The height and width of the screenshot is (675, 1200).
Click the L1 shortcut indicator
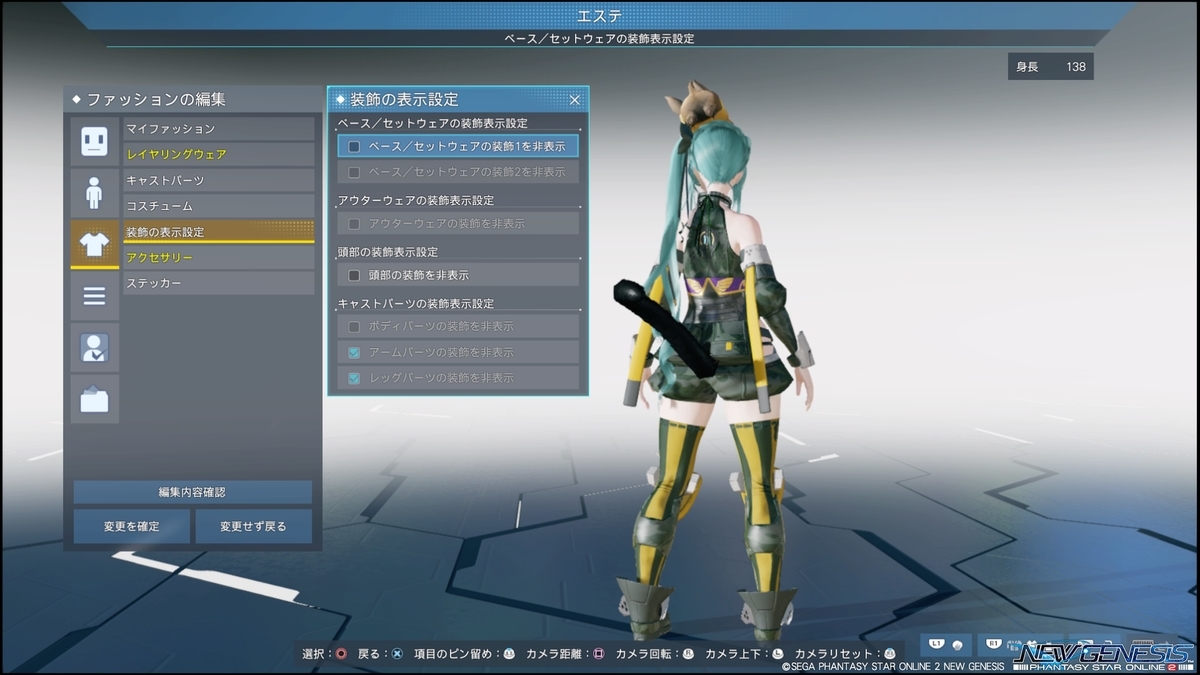[946, 645]
